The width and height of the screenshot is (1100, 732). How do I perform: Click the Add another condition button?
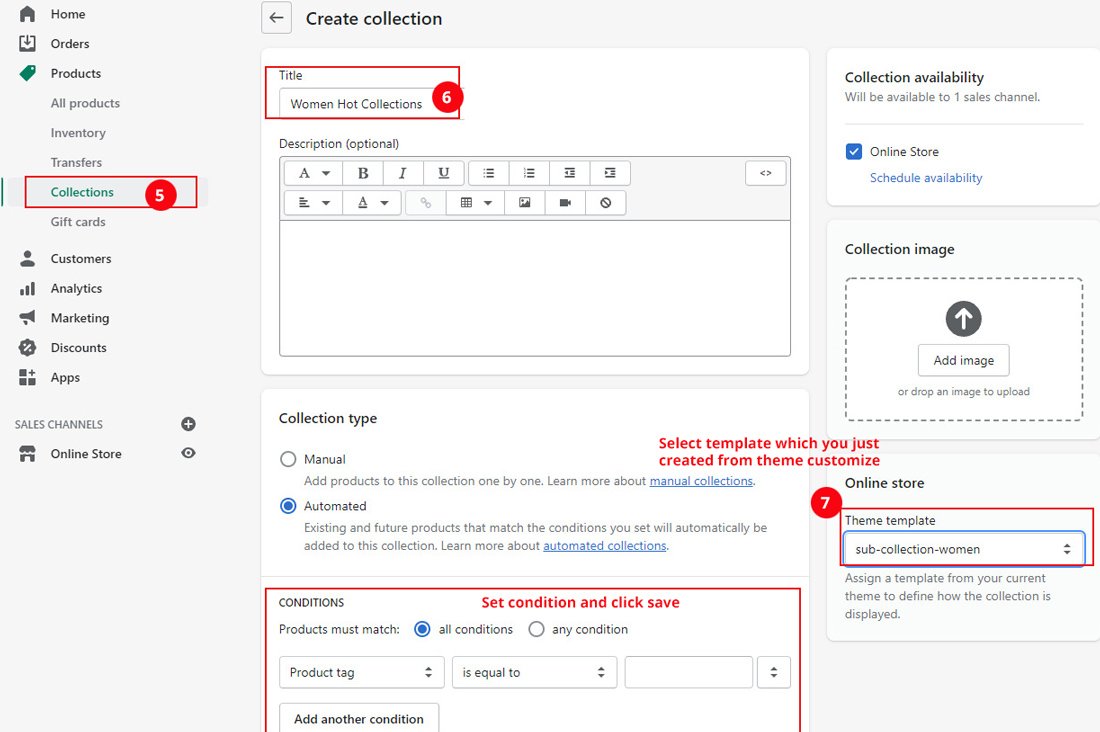click(x=359, y=719)
